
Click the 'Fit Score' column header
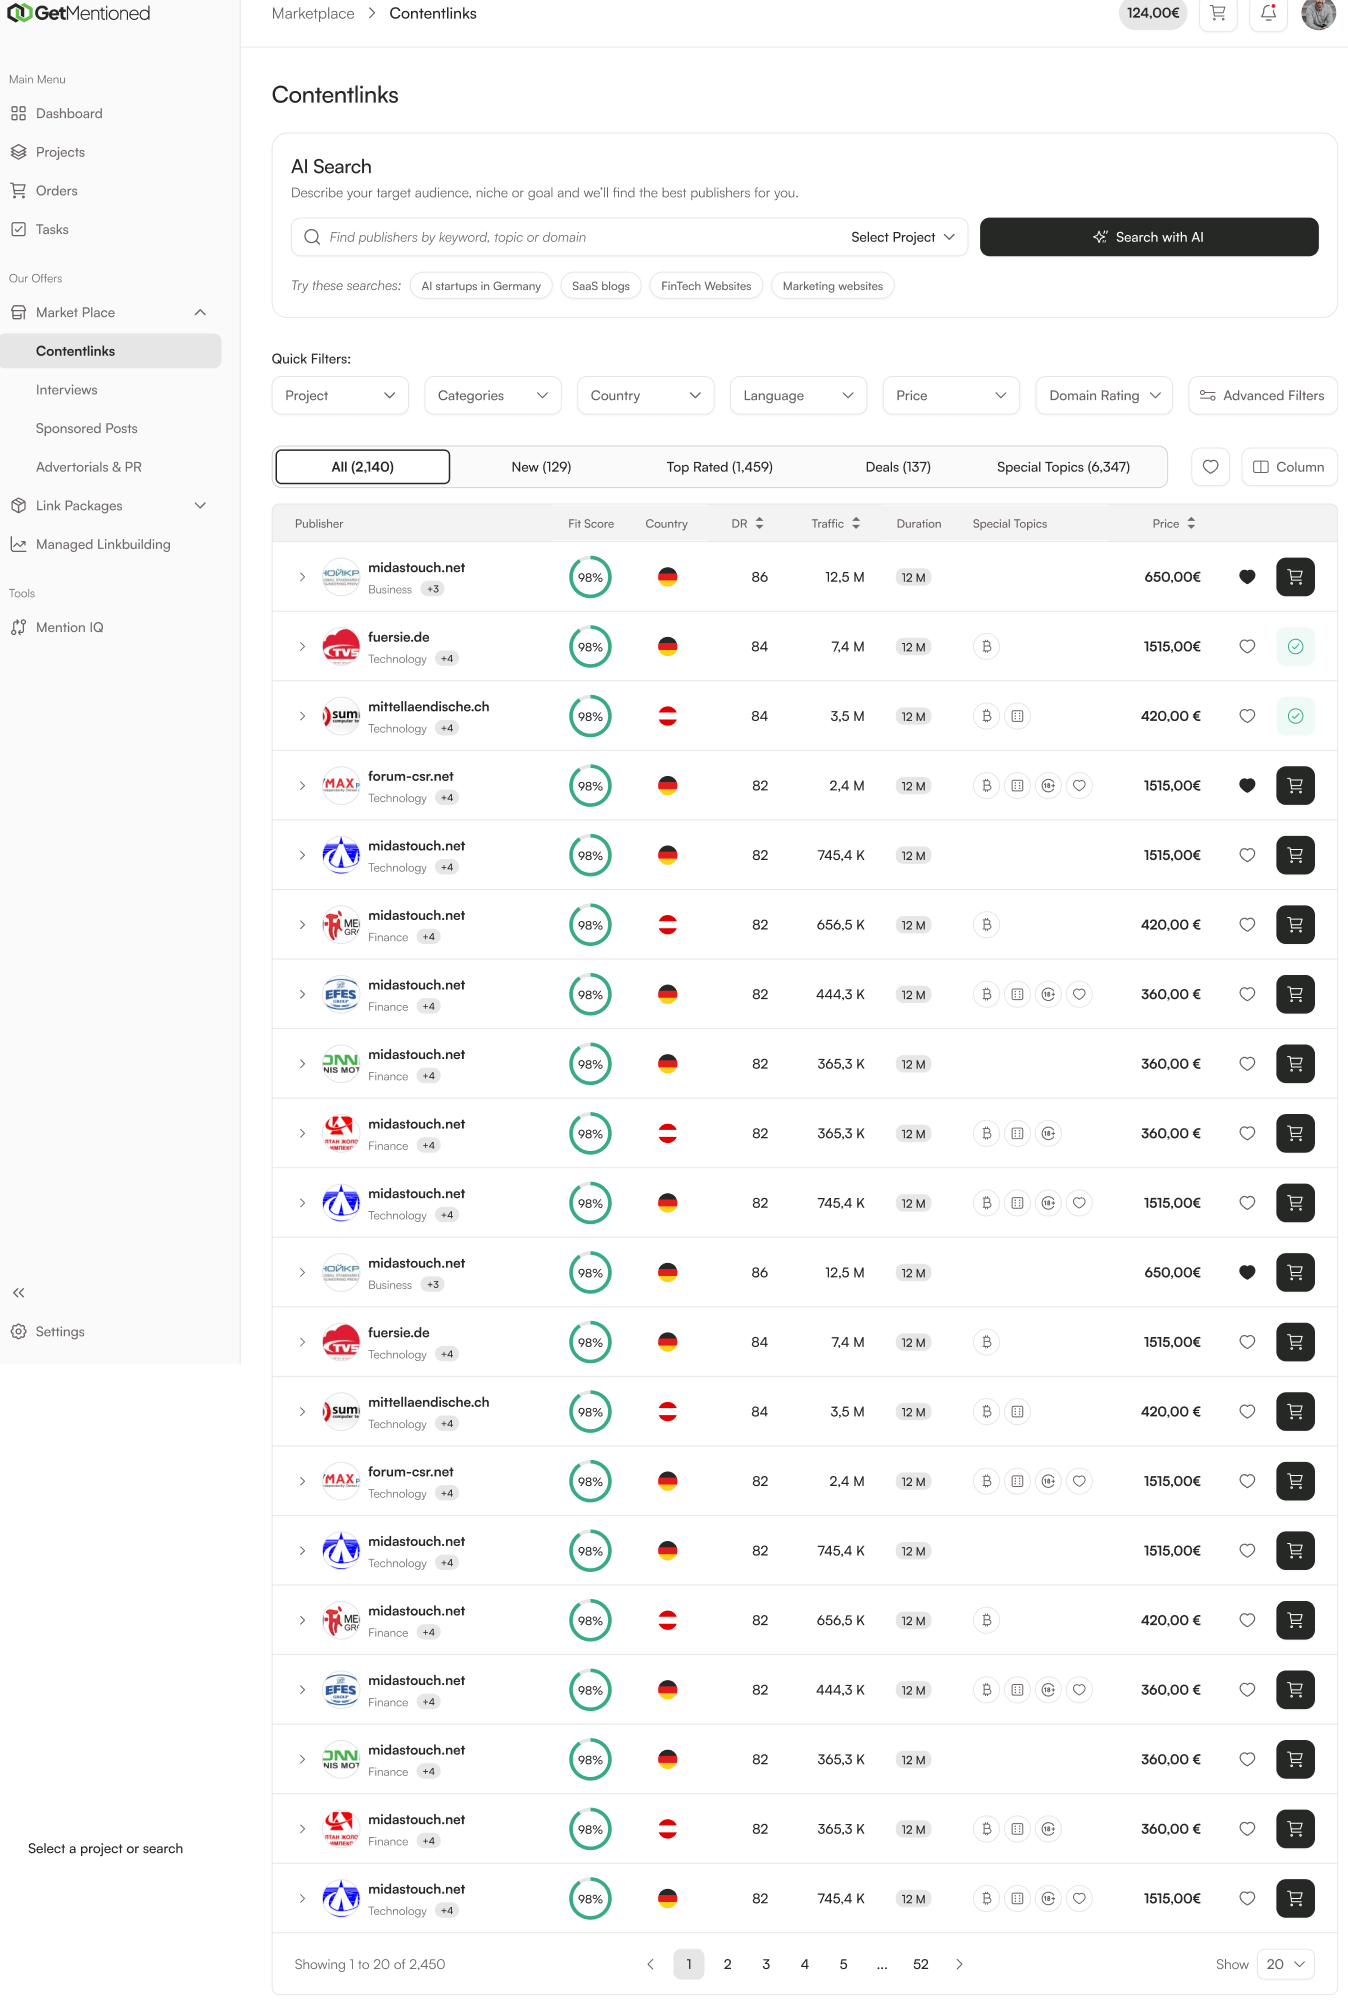tap(591, 523)
